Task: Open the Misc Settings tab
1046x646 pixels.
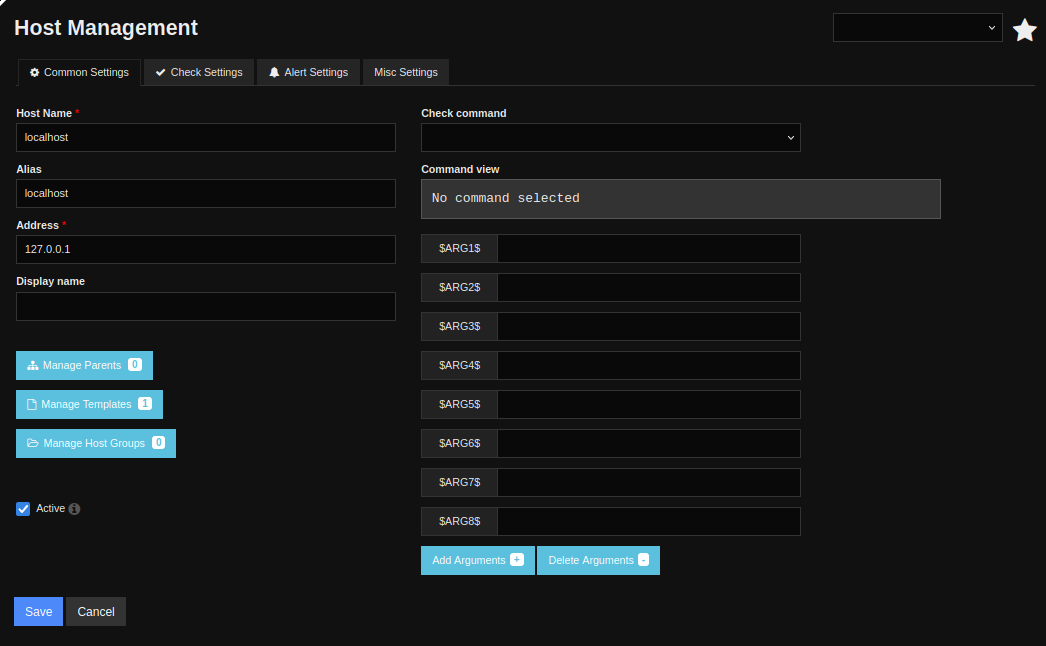Action: (405, 73)
